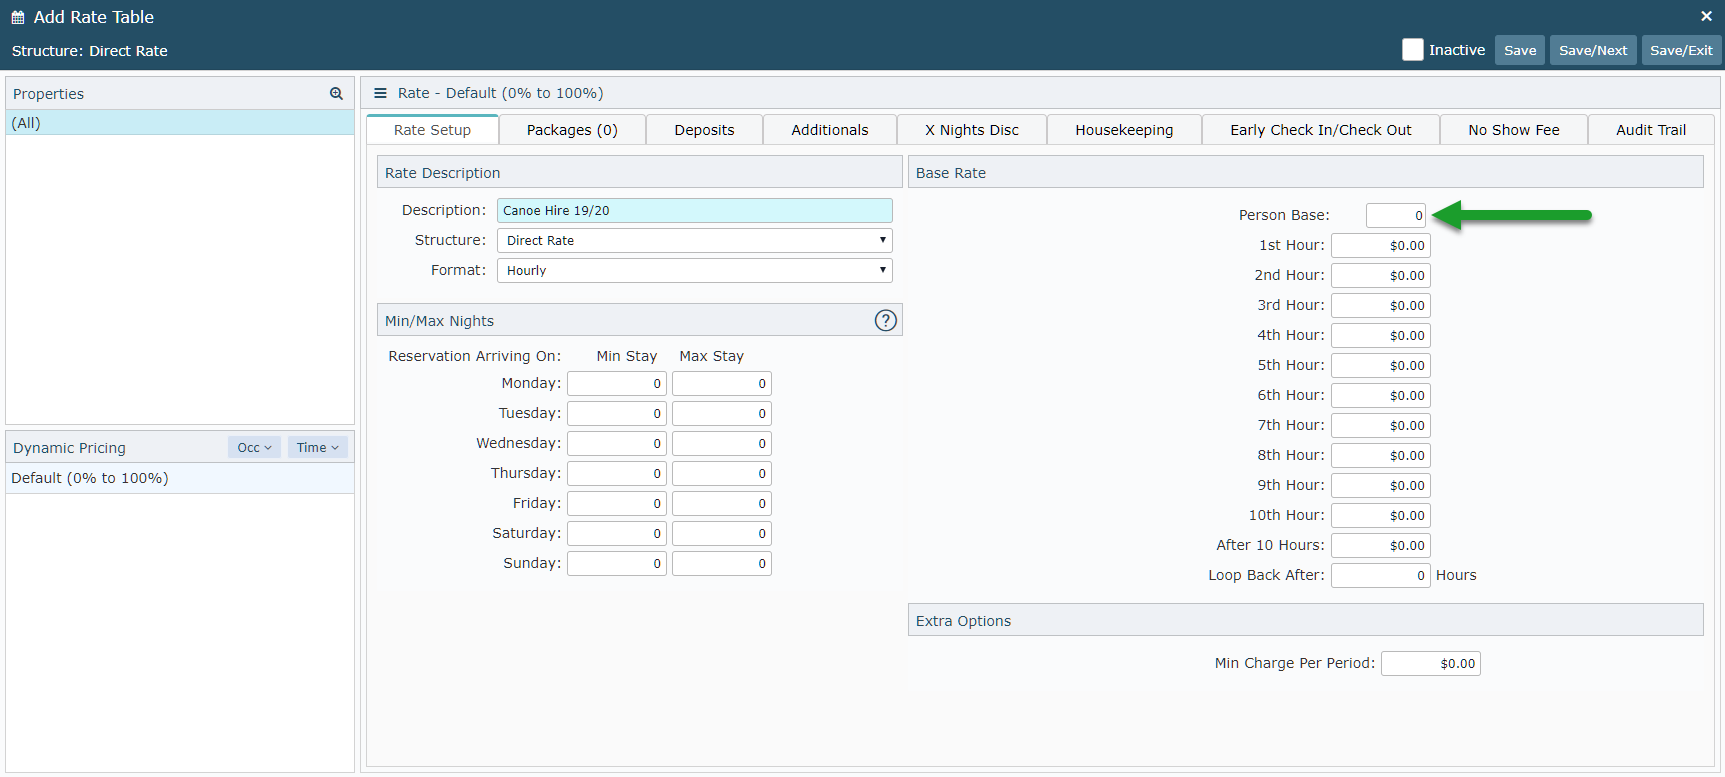Click the Save button
Viewport: 1725px width, 777px height.
pyautogui.click(x=1520, y=50)
